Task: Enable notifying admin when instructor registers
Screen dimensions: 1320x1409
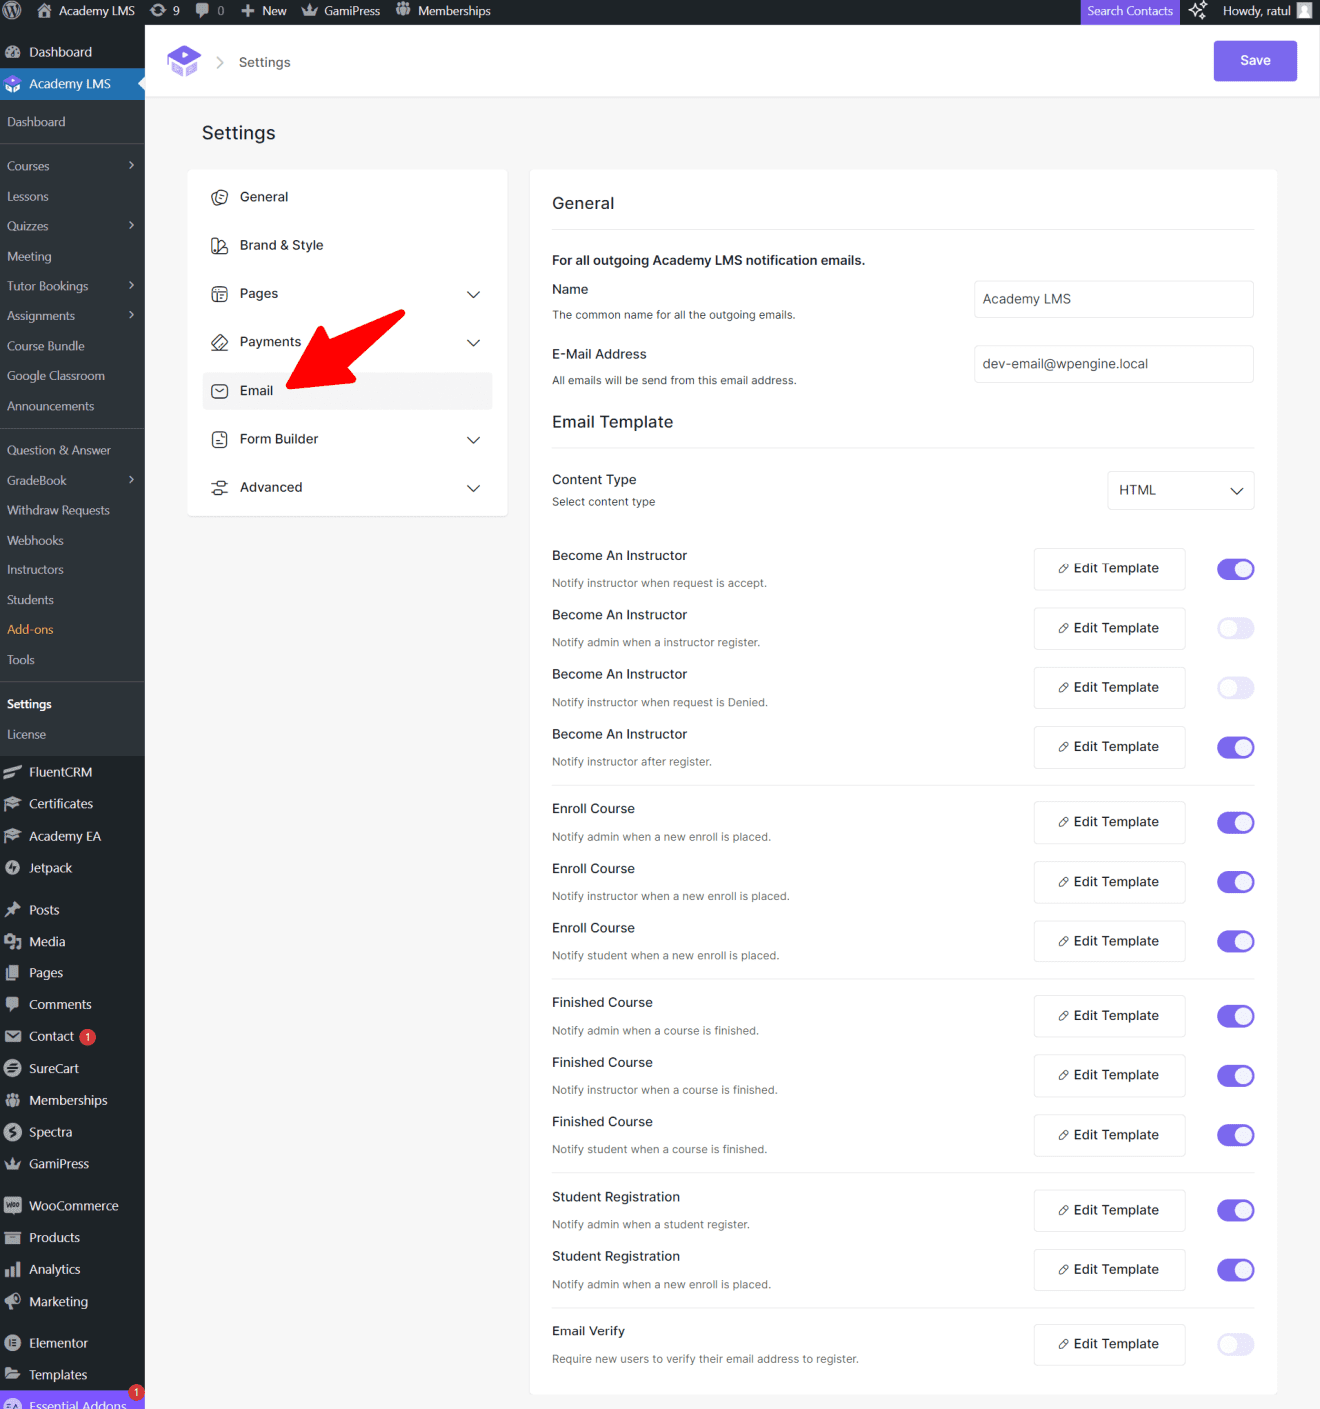Action: 1235,628
